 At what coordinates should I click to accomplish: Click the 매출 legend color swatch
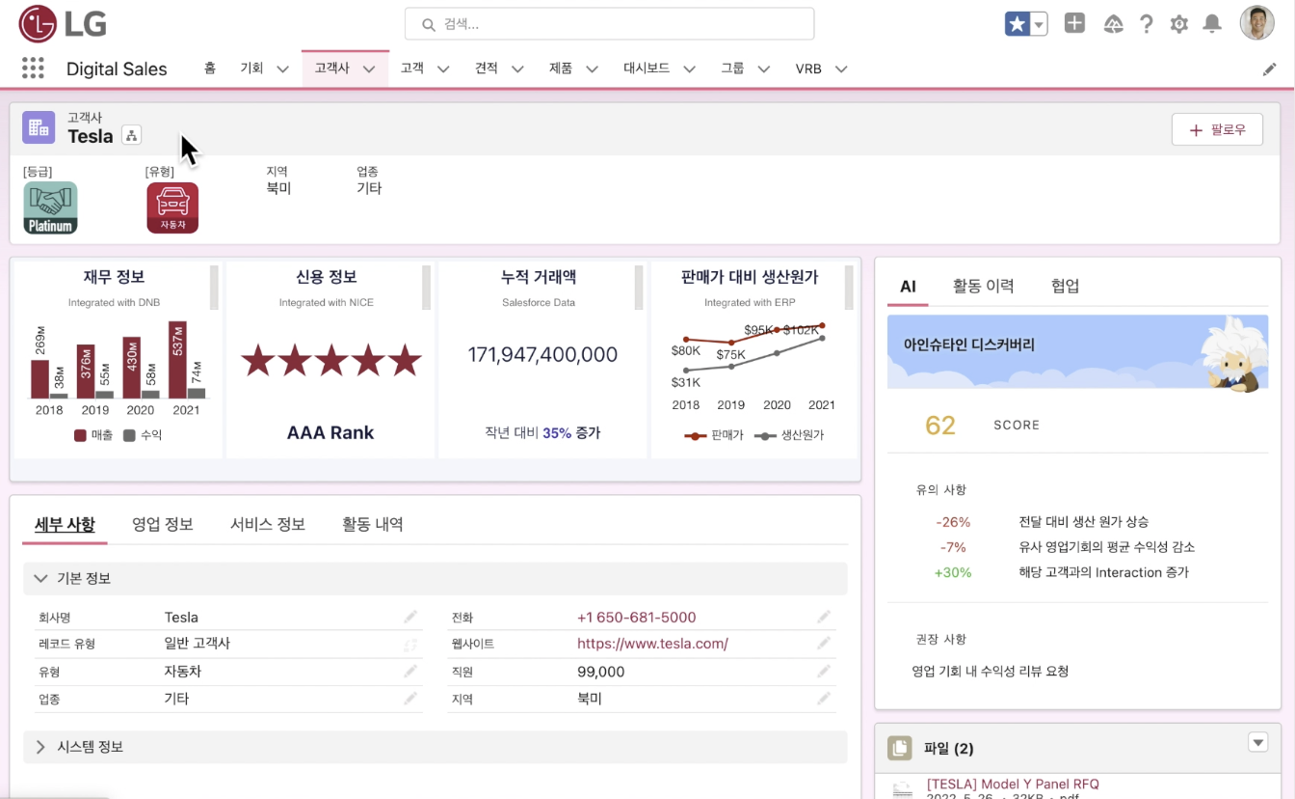coord(80,435)
